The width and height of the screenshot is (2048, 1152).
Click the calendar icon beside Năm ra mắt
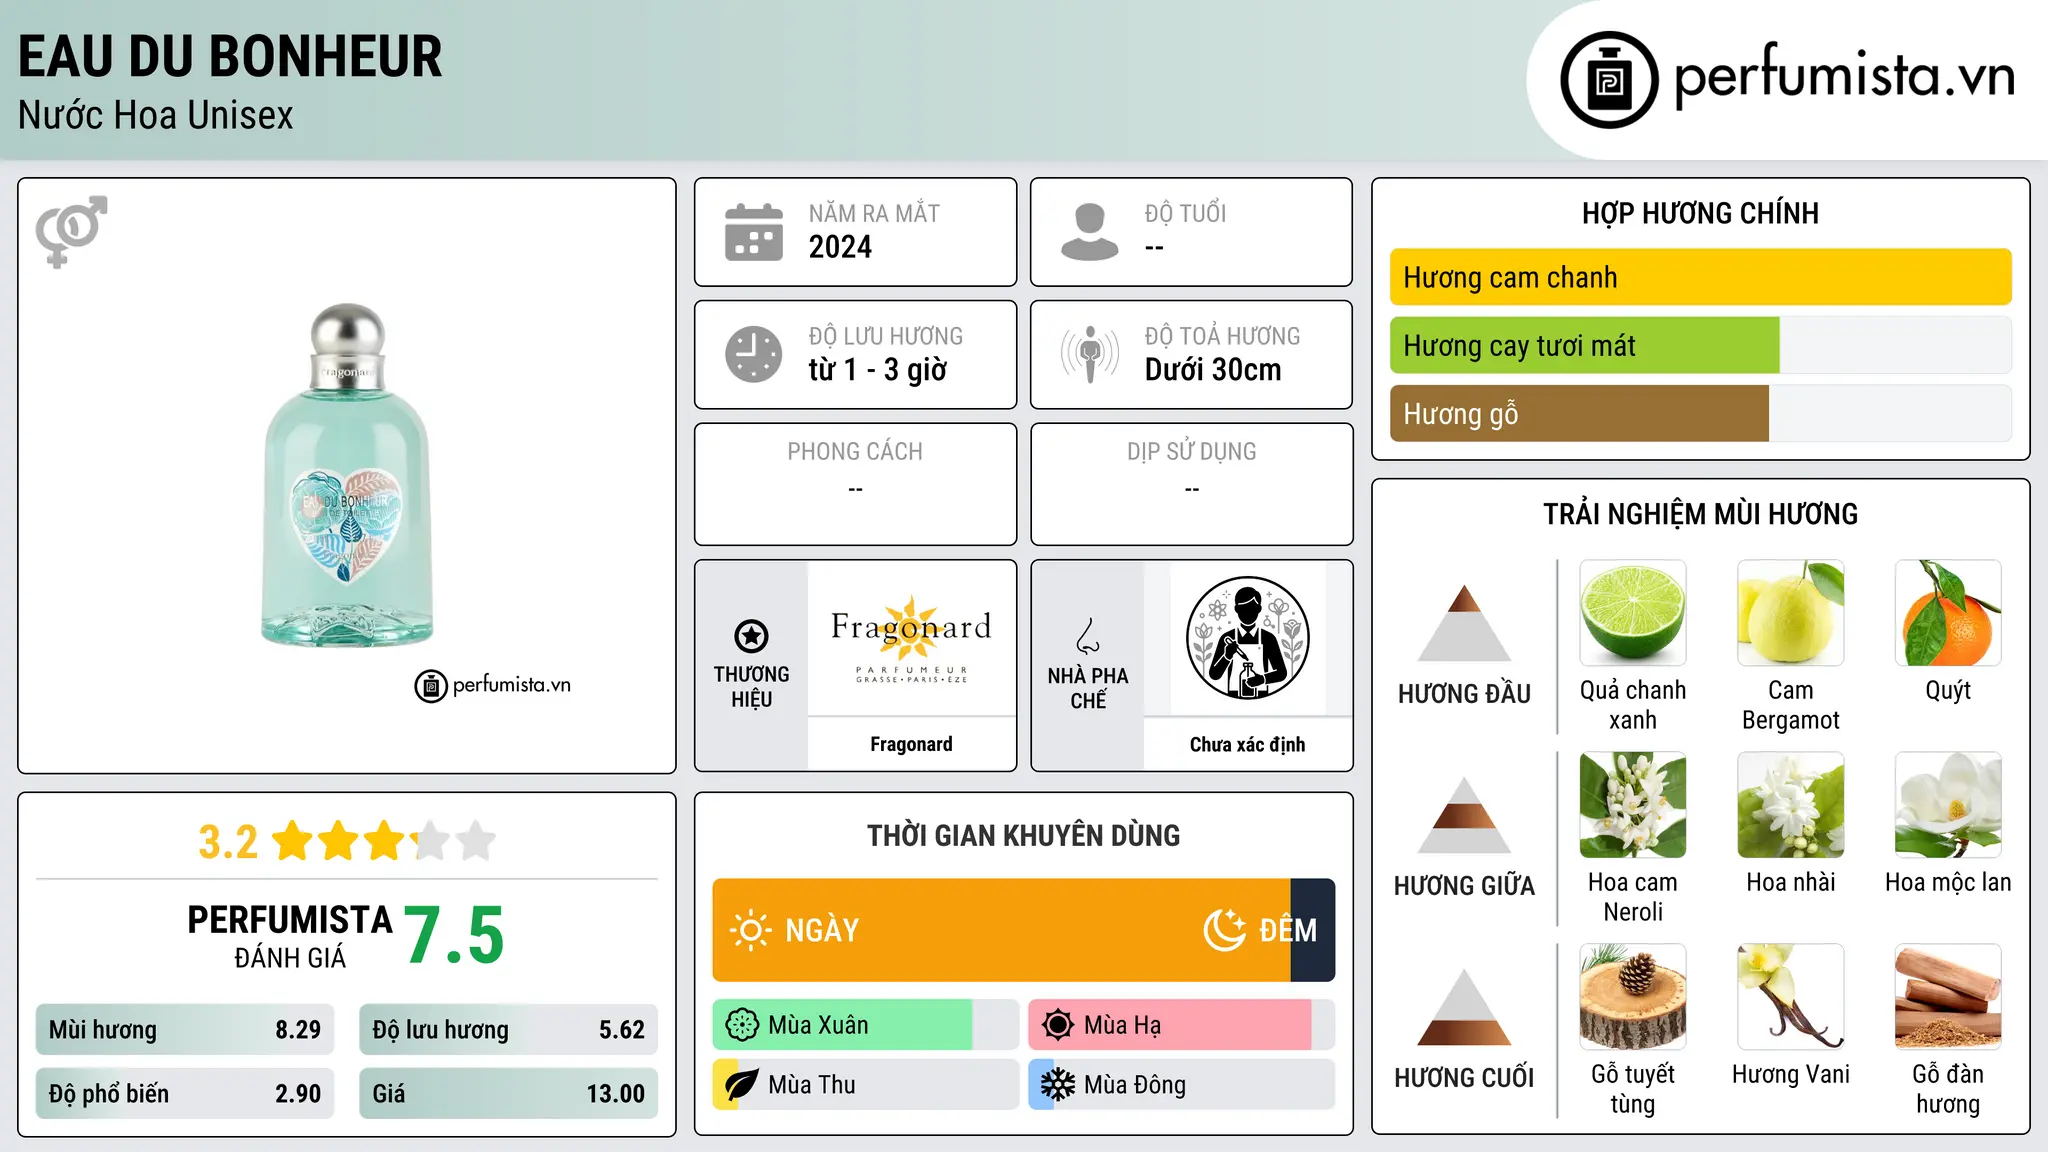[754, 232]
